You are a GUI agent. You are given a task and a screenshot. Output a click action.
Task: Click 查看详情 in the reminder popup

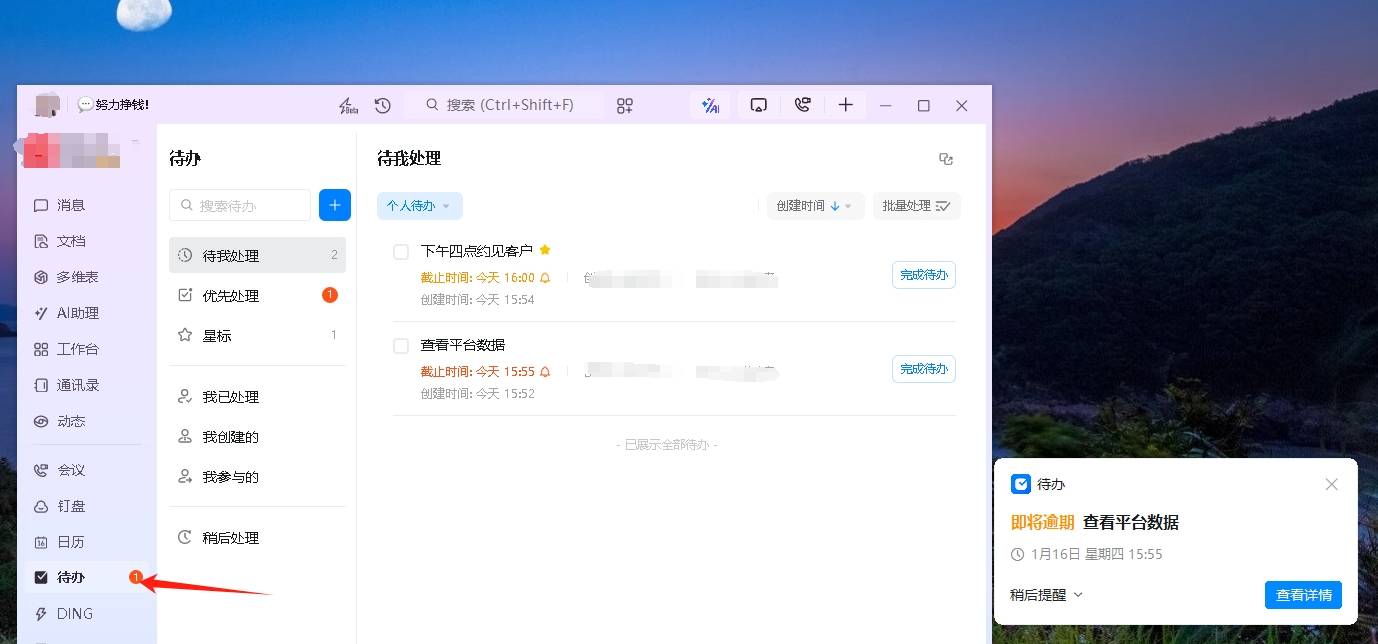[x=1303, y=594]
